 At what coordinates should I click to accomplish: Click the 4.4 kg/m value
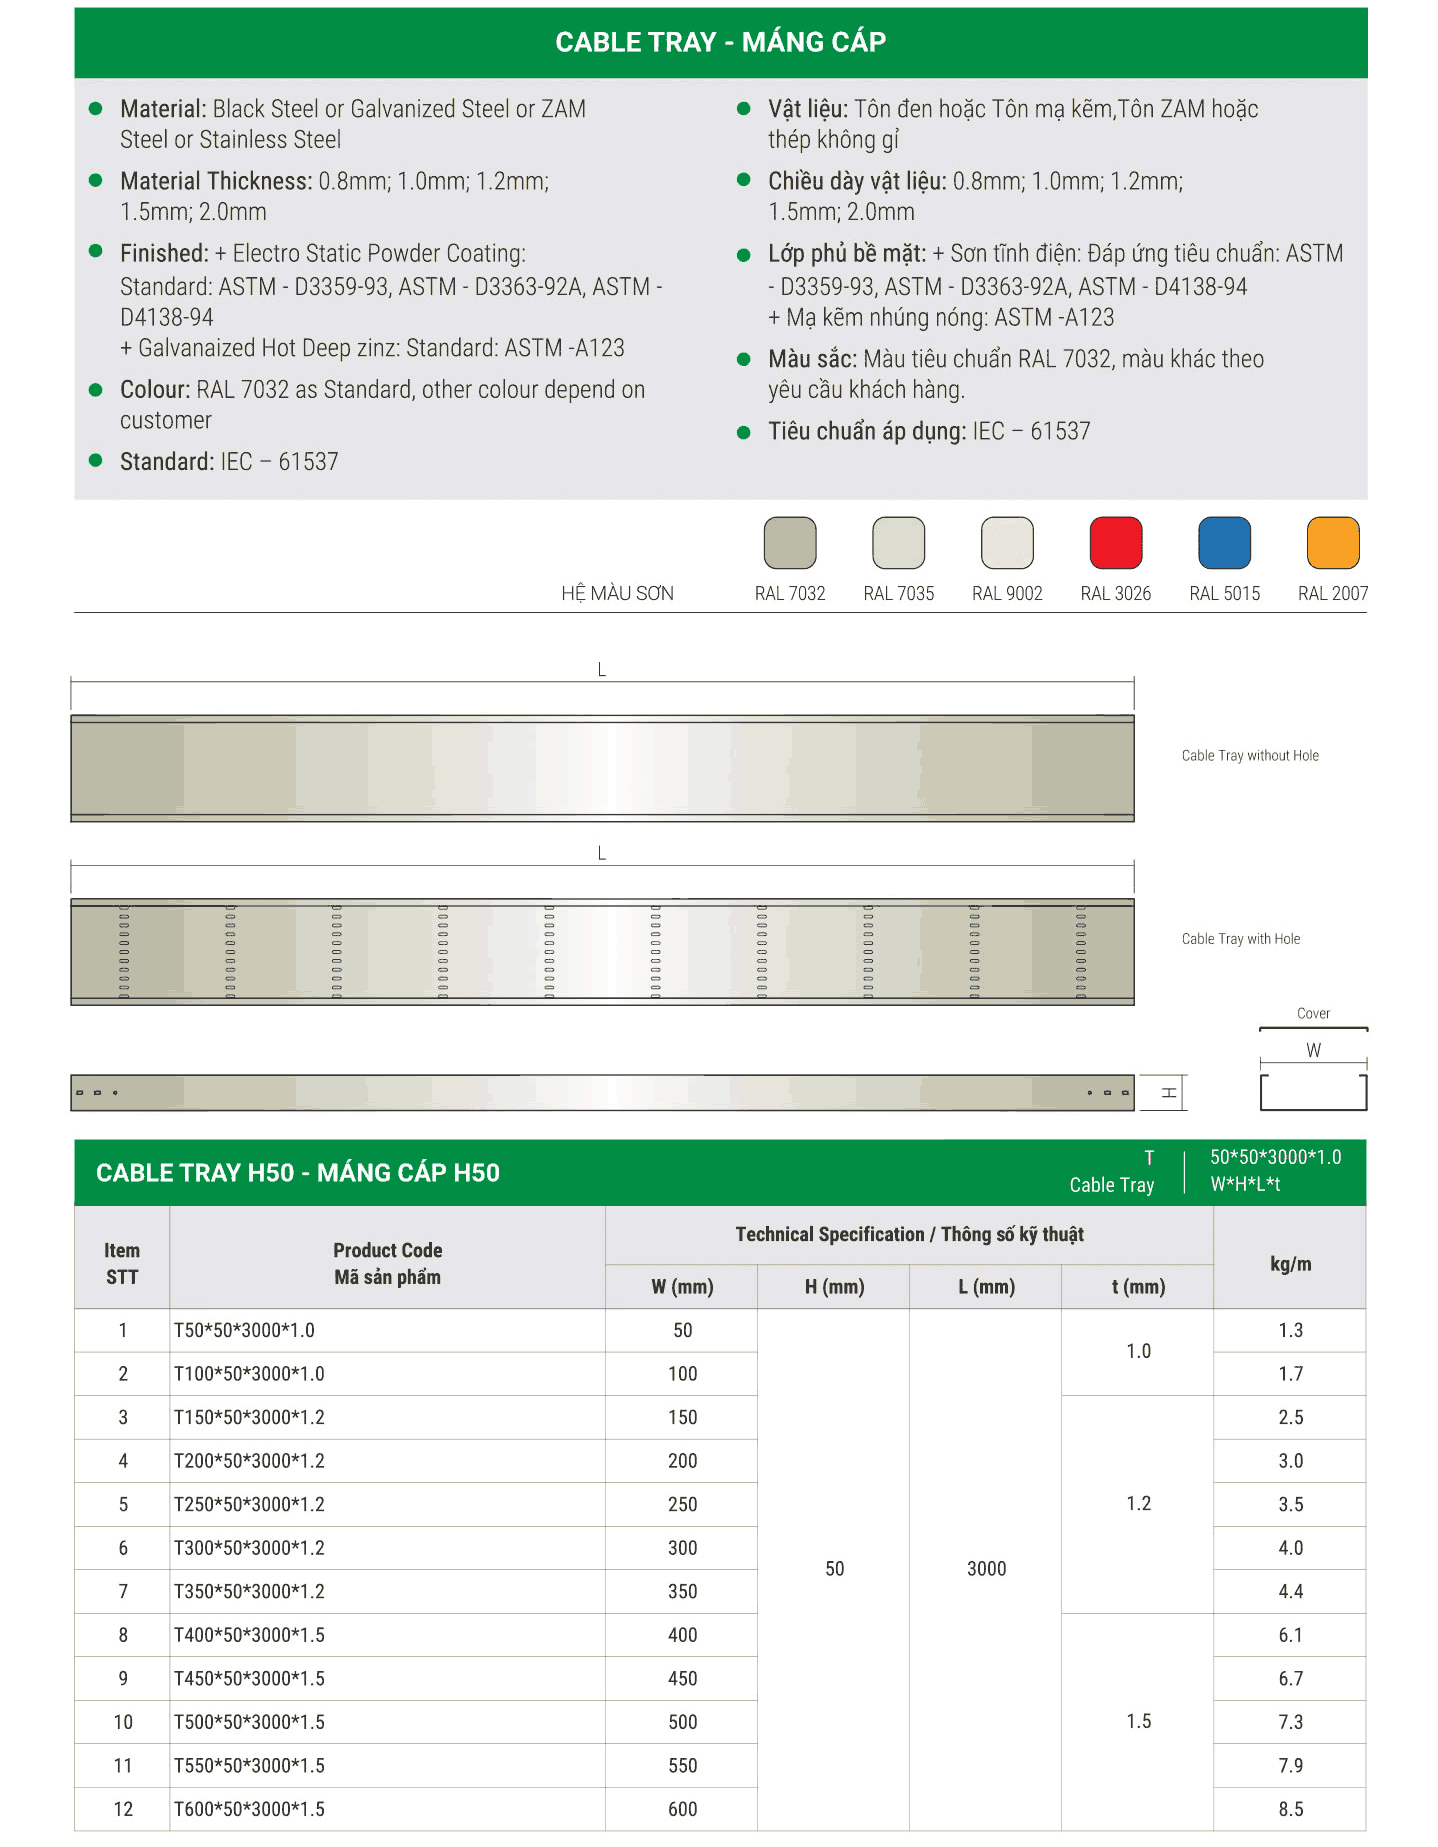tap(1290, 1591)
